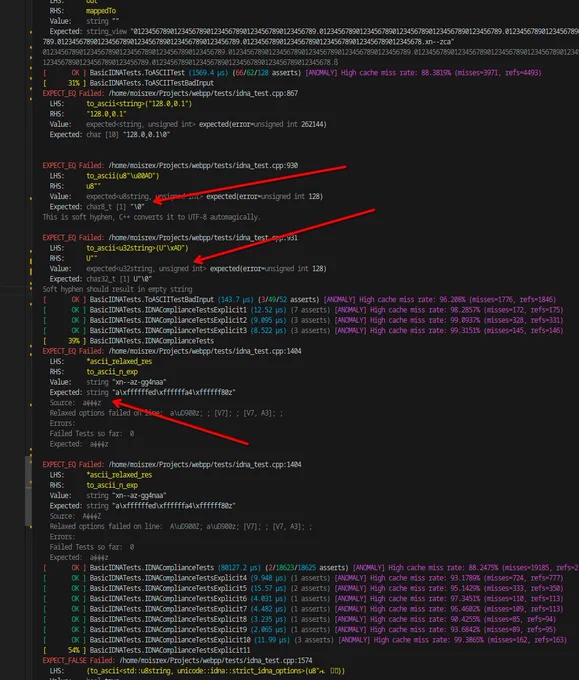Screen dimensions: 579x680
Task: Click LHS text to_ascii<string>("128.0,0.1")
Action: 139,104
